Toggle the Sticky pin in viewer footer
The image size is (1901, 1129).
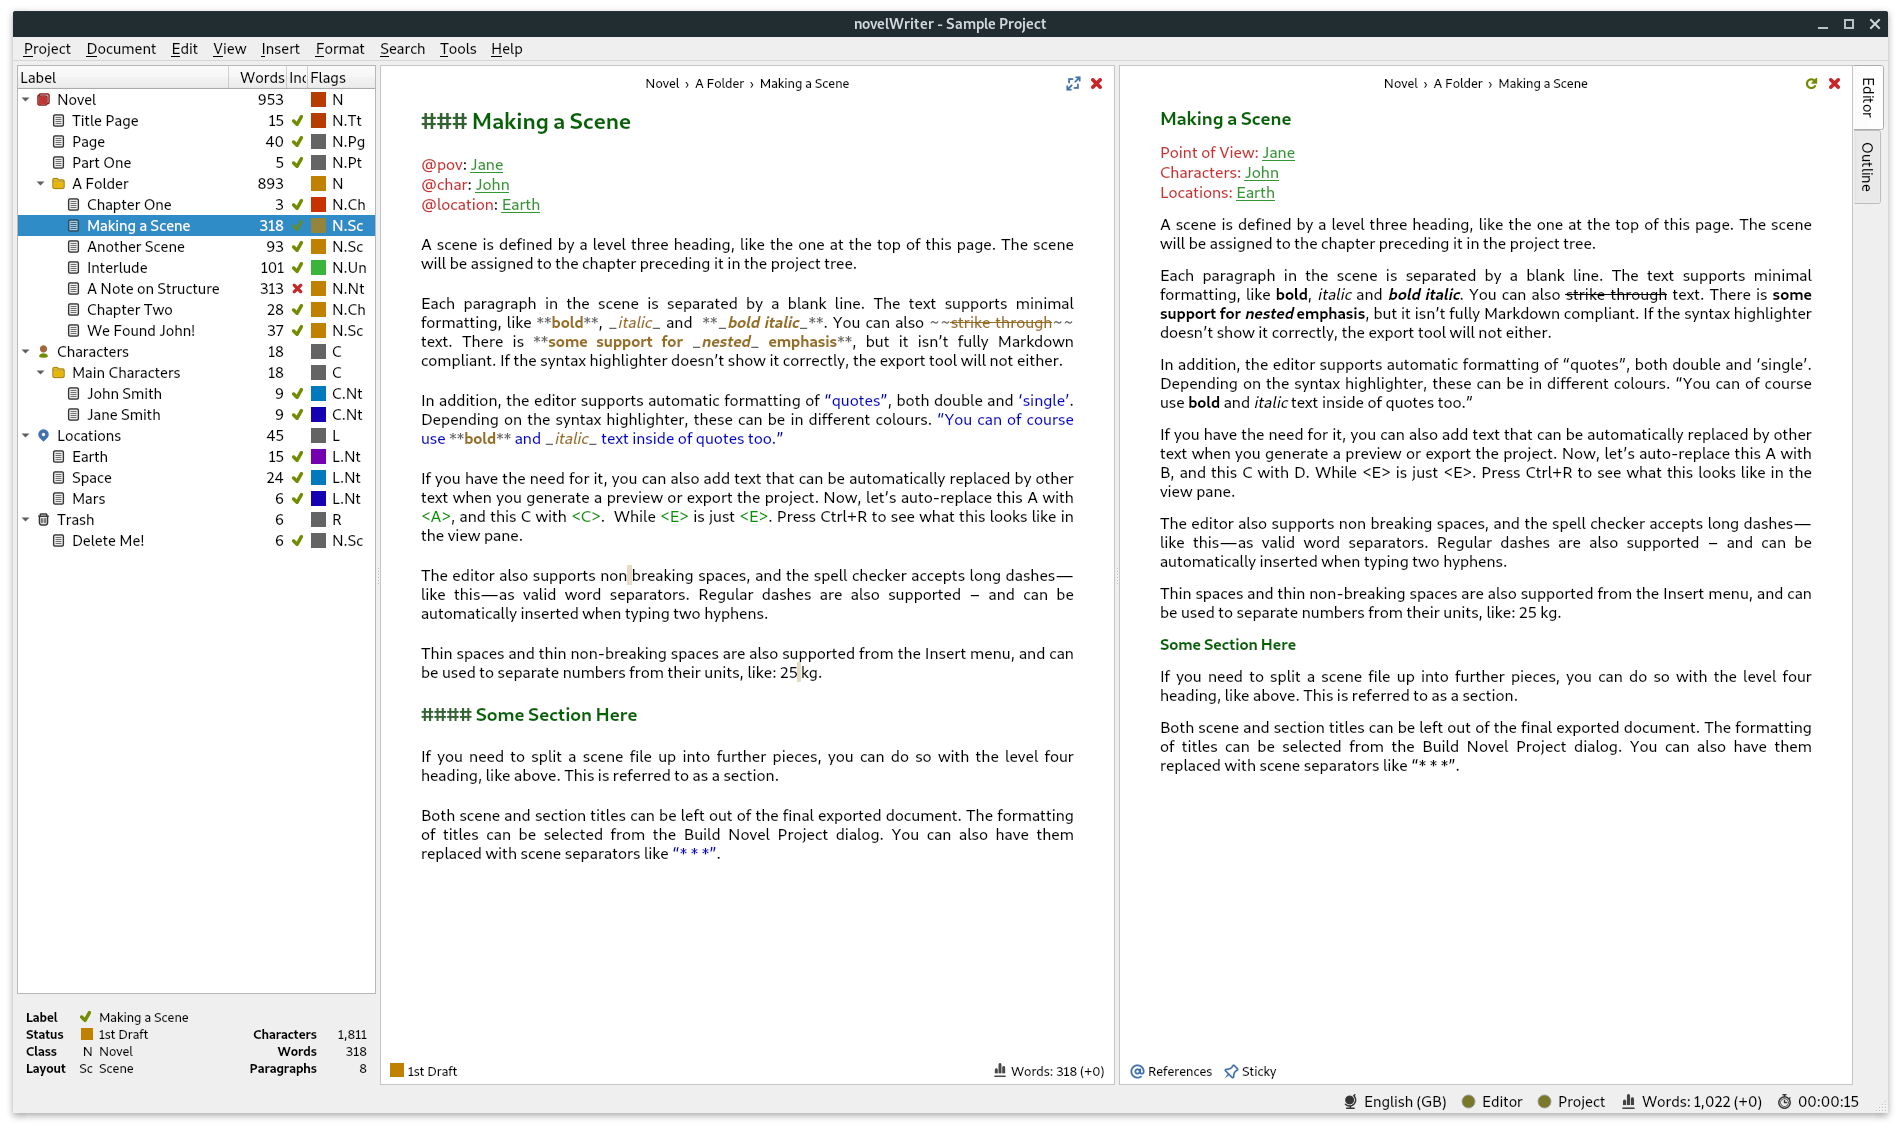1231,1071
